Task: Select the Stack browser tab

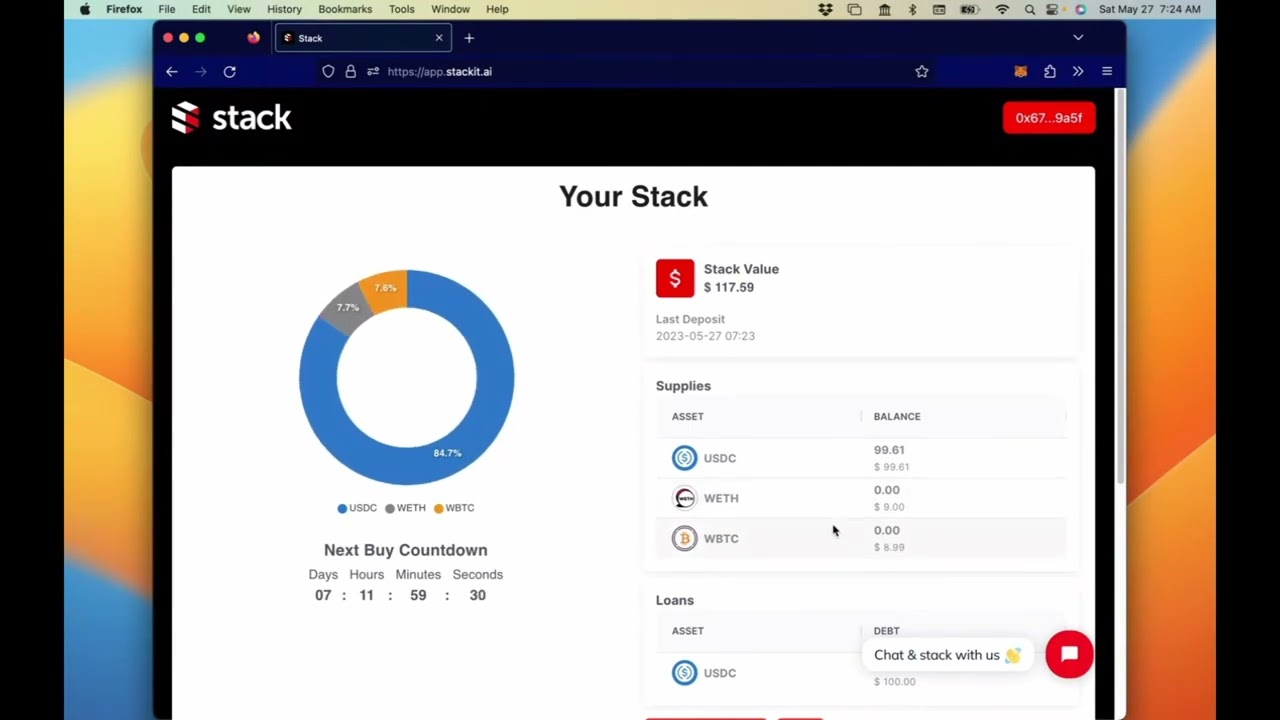Action: click(x=363, y=38)
